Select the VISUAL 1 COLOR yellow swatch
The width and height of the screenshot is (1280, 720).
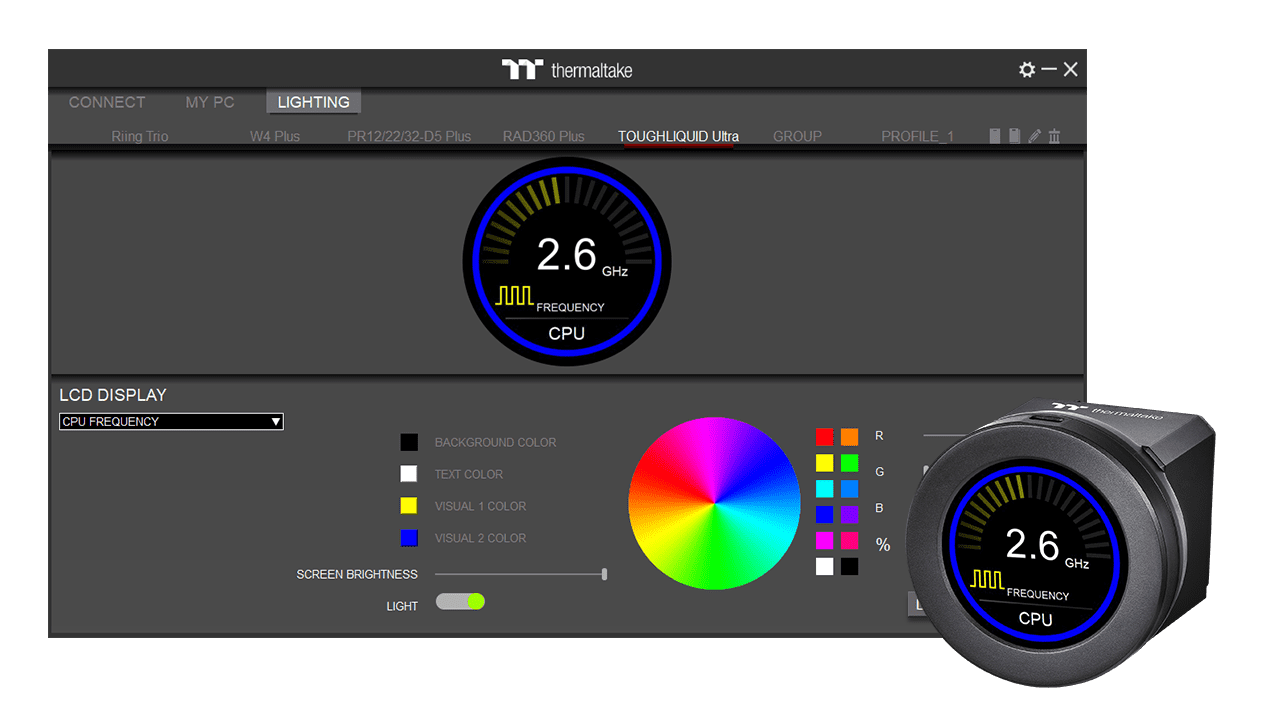pos(409,506)
